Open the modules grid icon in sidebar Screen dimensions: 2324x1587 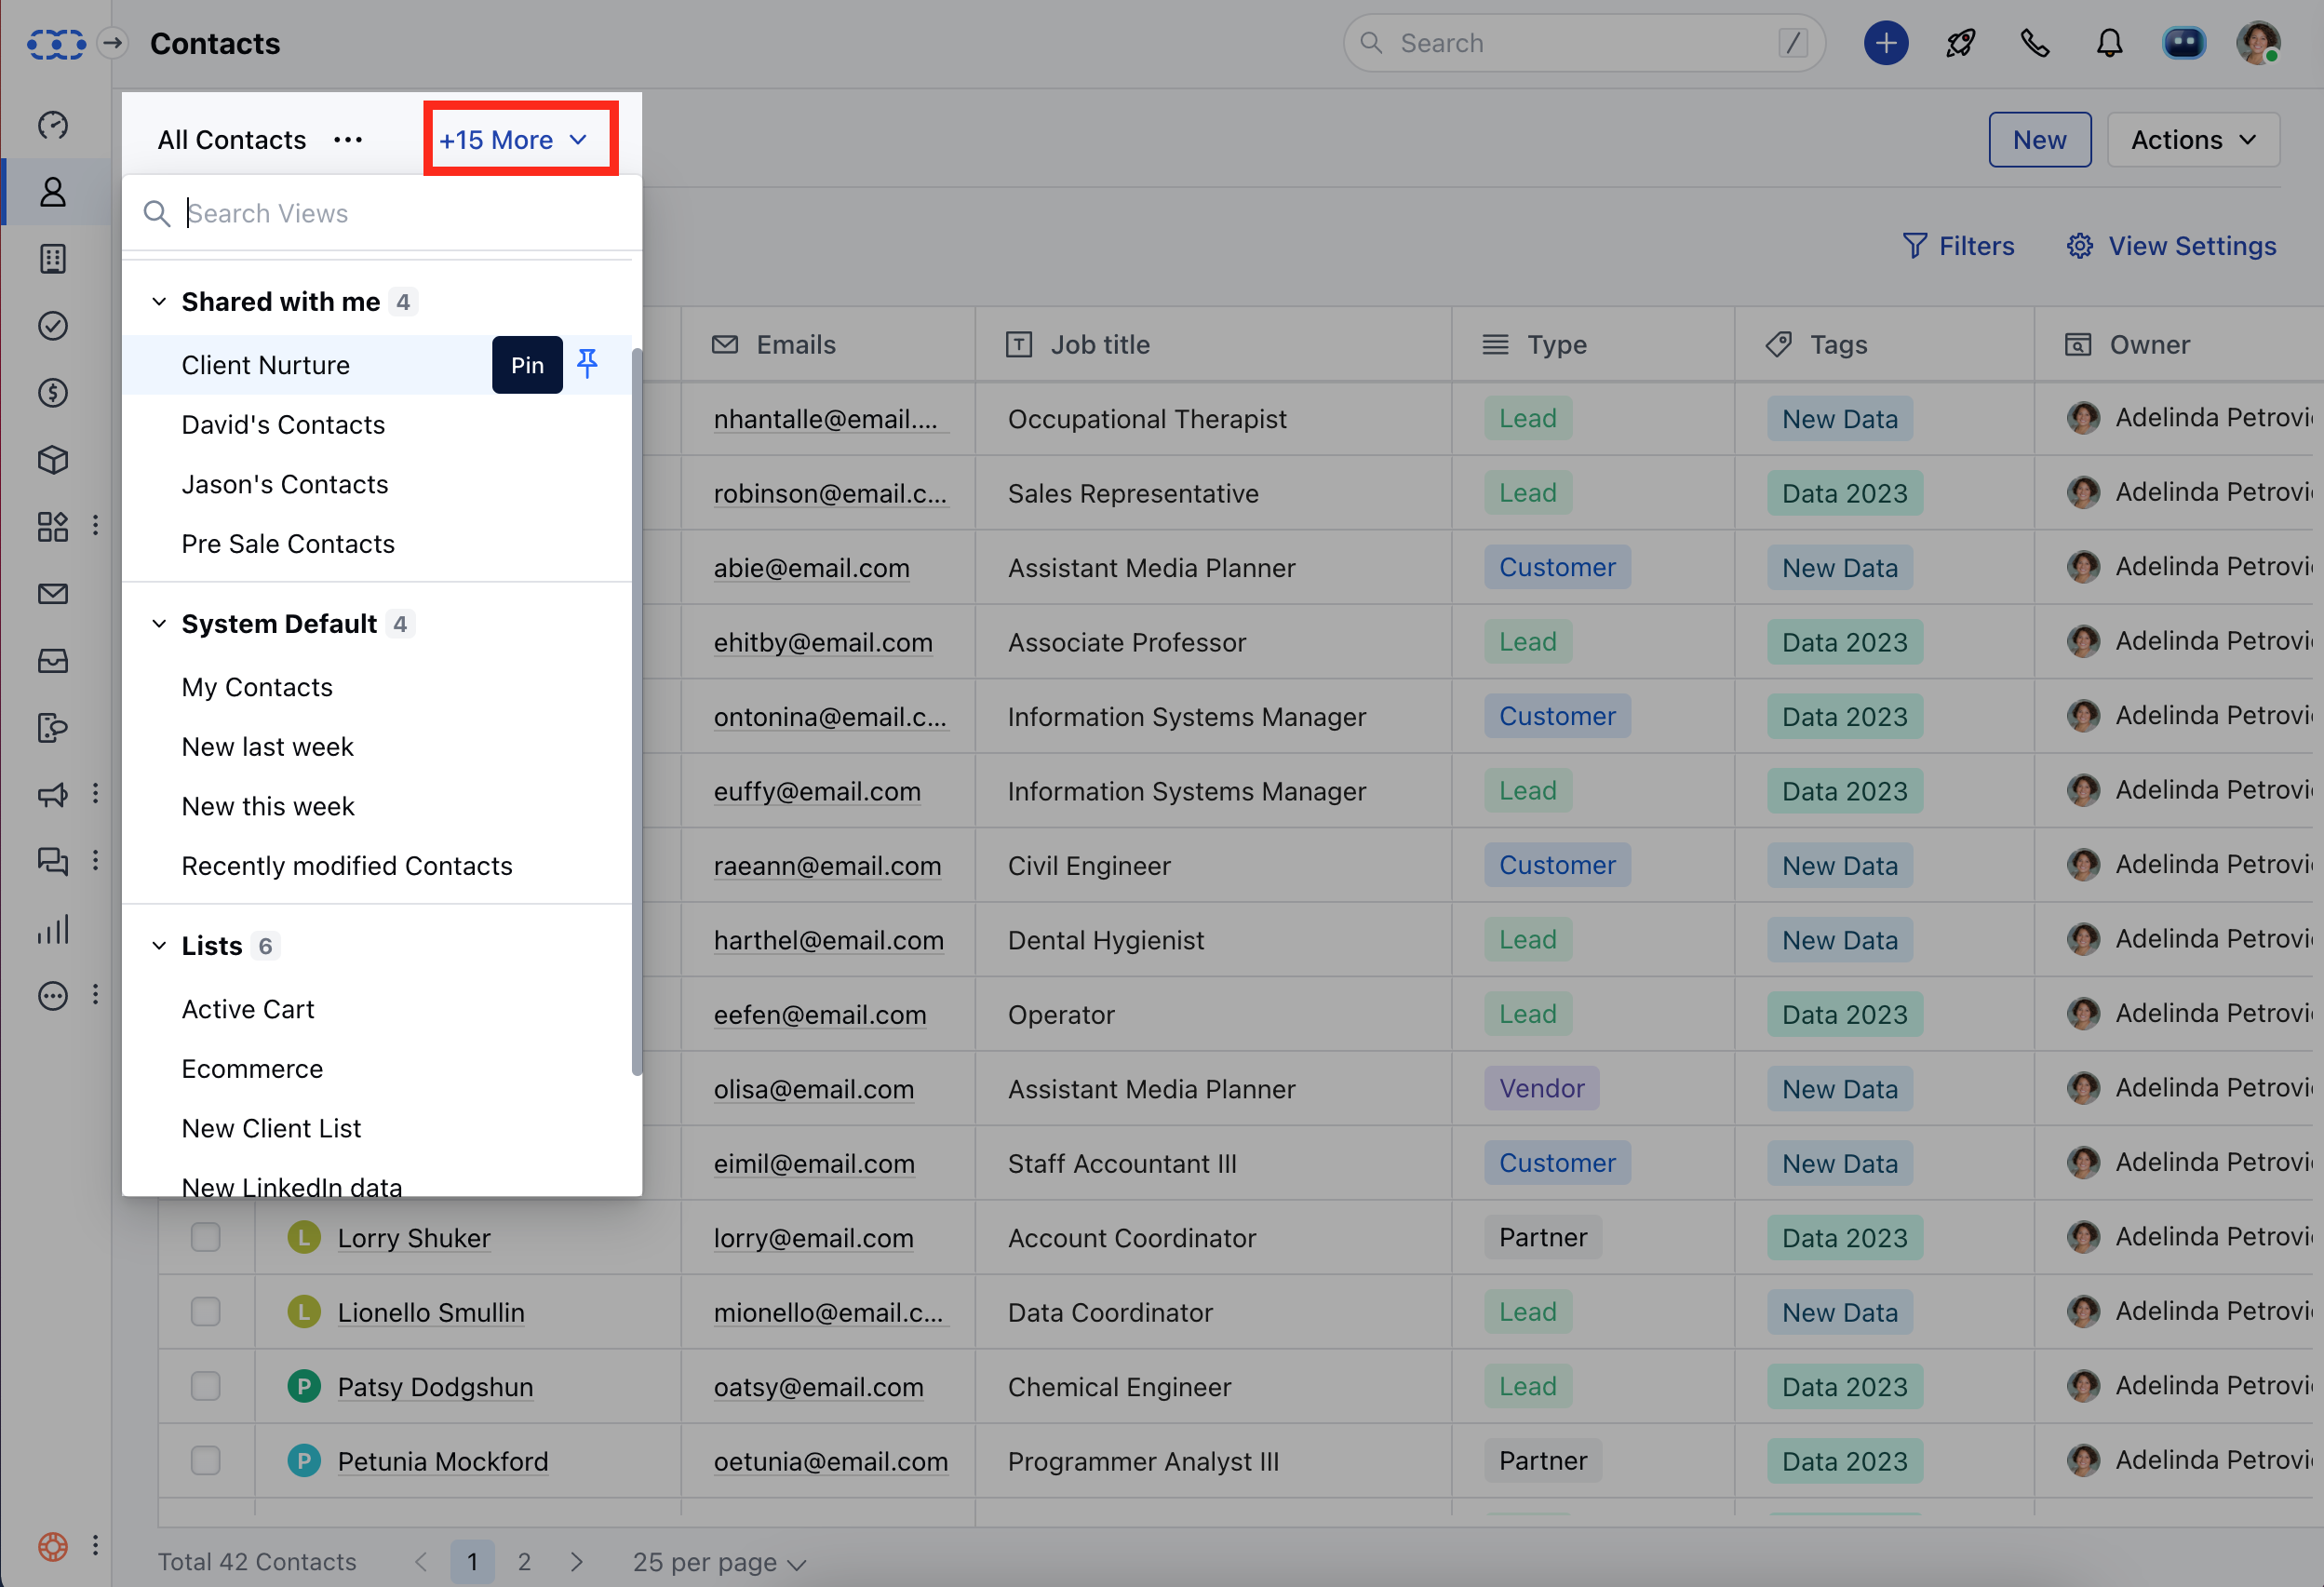point(53,526)
